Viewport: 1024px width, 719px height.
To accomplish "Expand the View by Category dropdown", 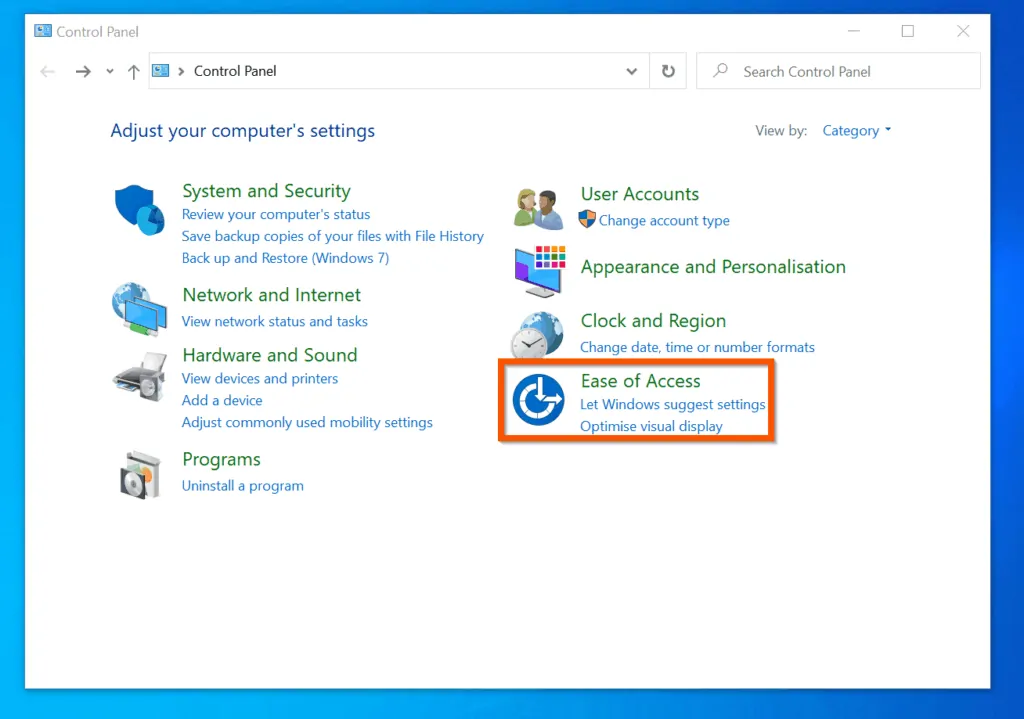I will (x=856, y=131).
